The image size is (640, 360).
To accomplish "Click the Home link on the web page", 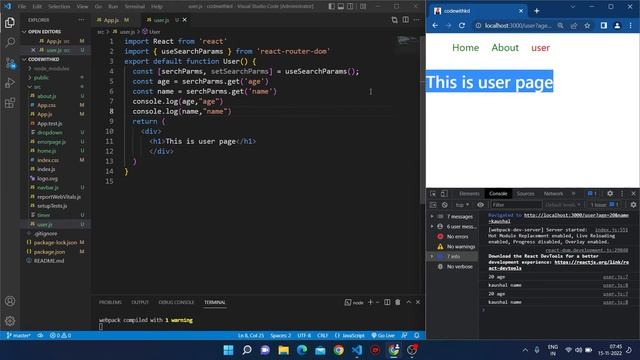I will [465, 48].
